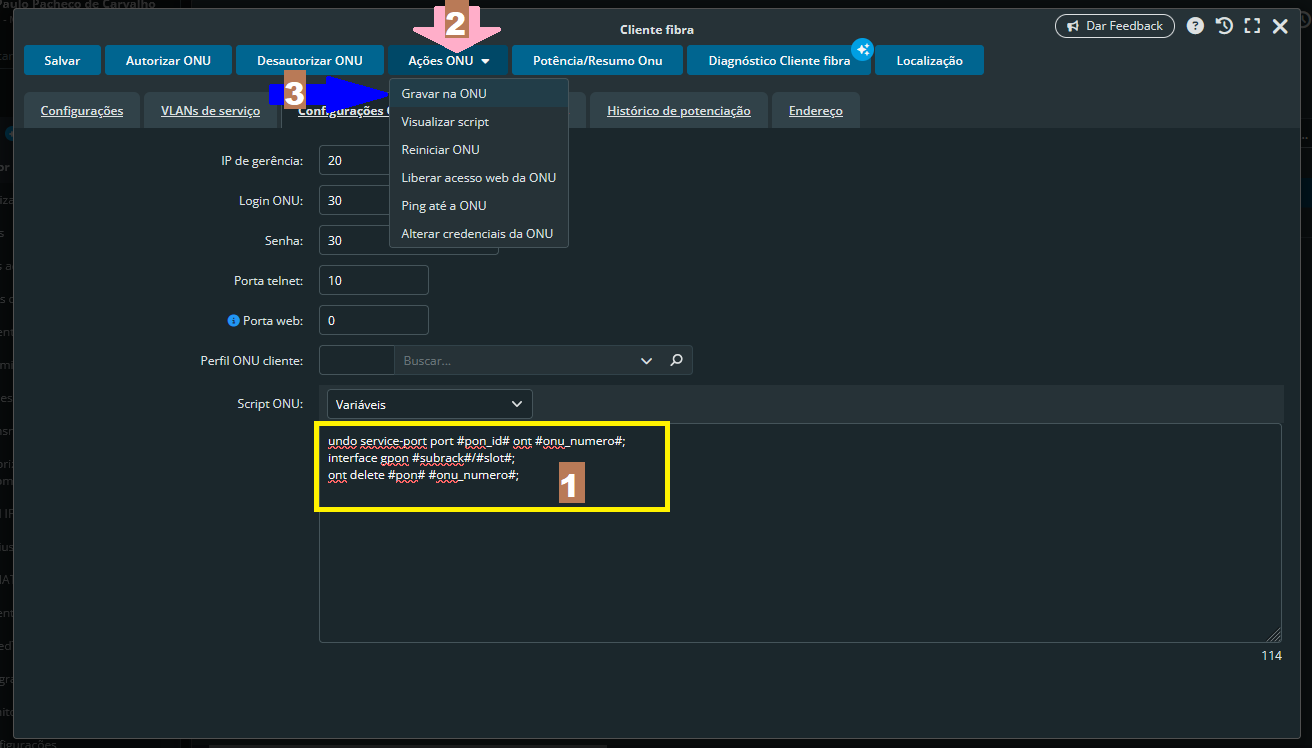
Task: Click the Dar Feedback button
Action: (1115, 26)
